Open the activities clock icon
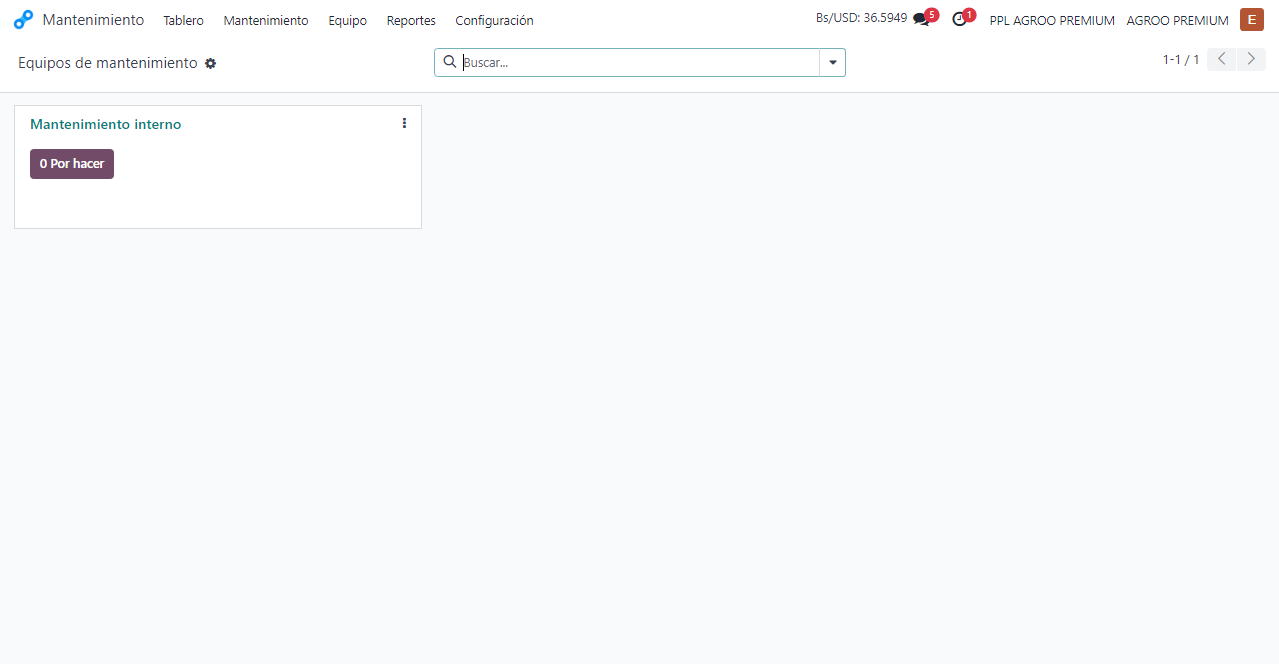This screenshot has height=664, width=1279. pos(959,20)
